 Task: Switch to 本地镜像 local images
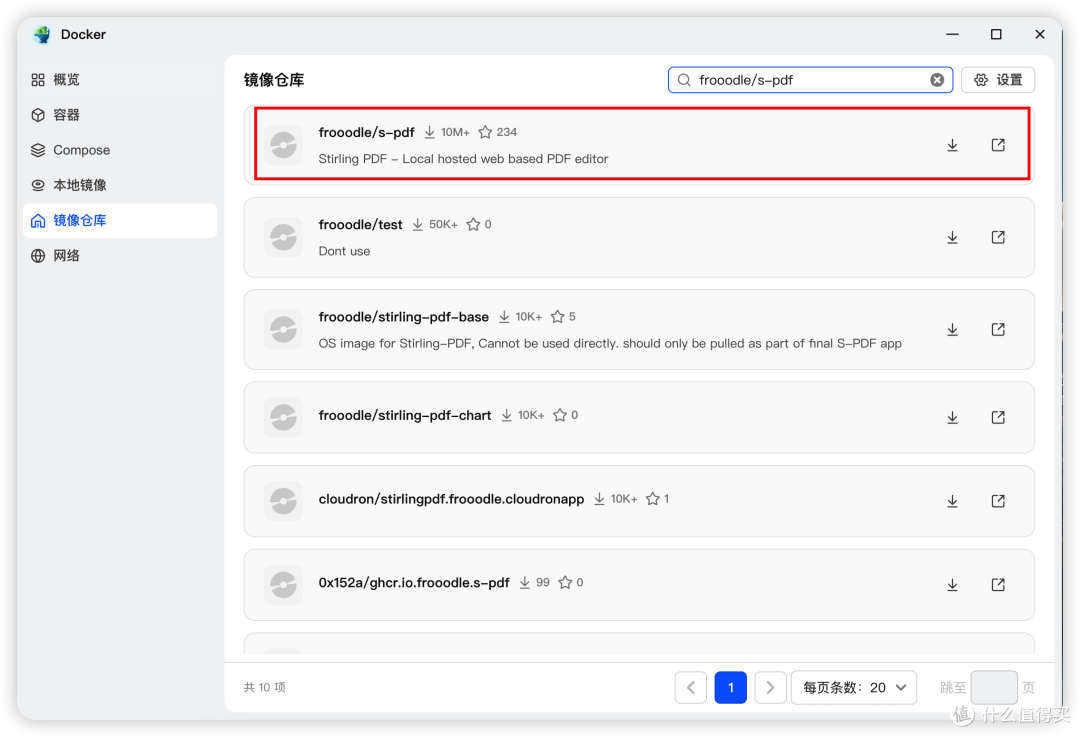pos(120,185)
